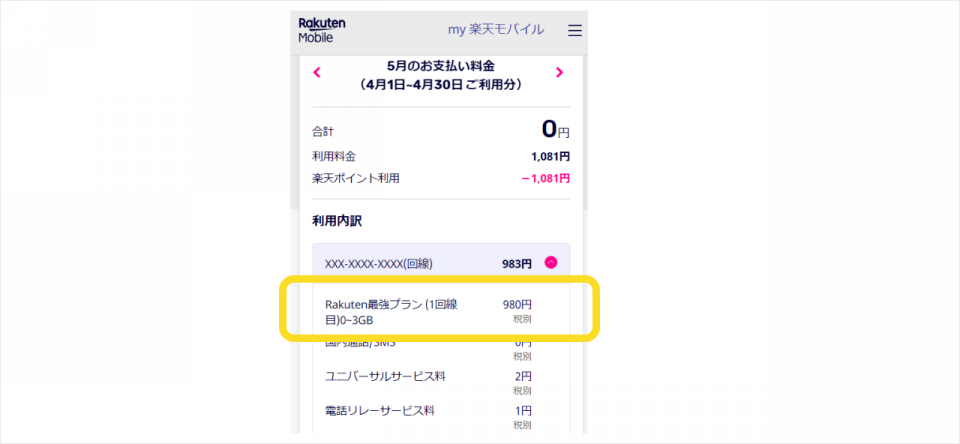
Task: Click the 5月のお支払い料金 heading
Action: [x=439, y=66]
